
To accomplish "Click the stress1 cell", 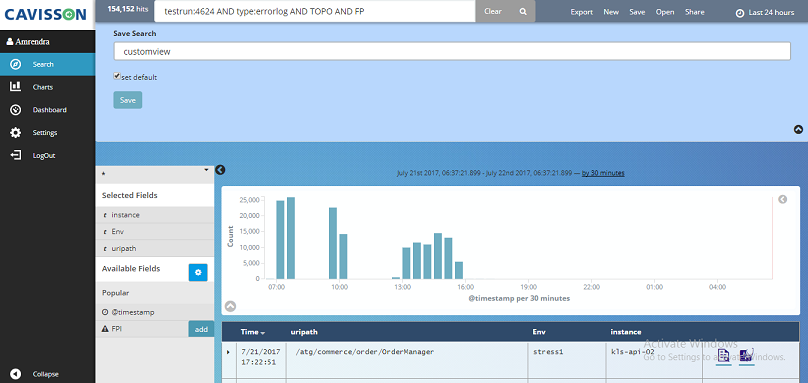I will pos(548,352).
